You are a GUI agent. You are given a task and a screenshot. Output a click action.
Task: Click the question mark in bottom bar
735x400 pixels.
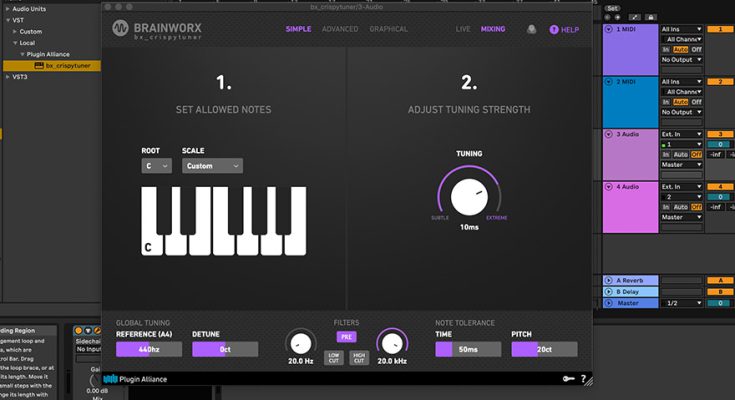[583, 379]
